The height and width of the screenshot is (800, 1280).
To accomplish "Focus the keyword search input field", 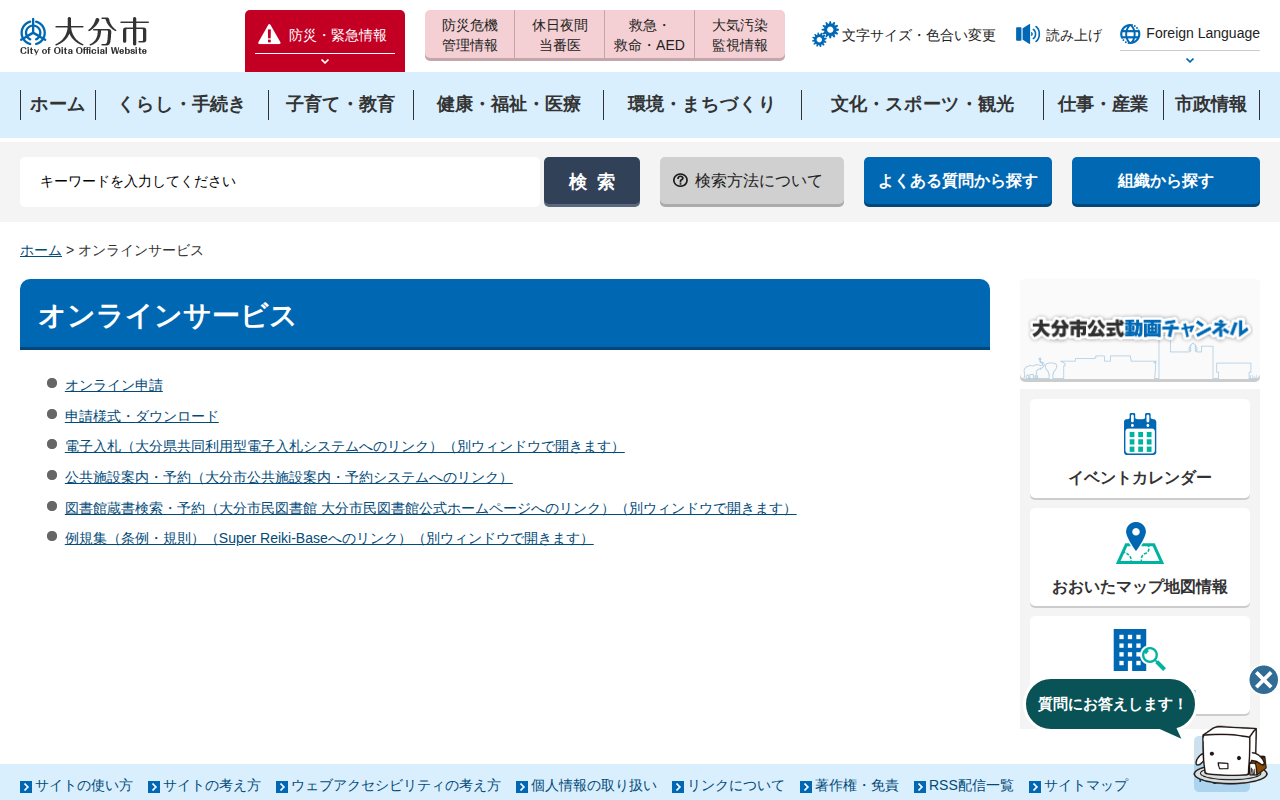I will pyautogui.click(x=280, y=182).
